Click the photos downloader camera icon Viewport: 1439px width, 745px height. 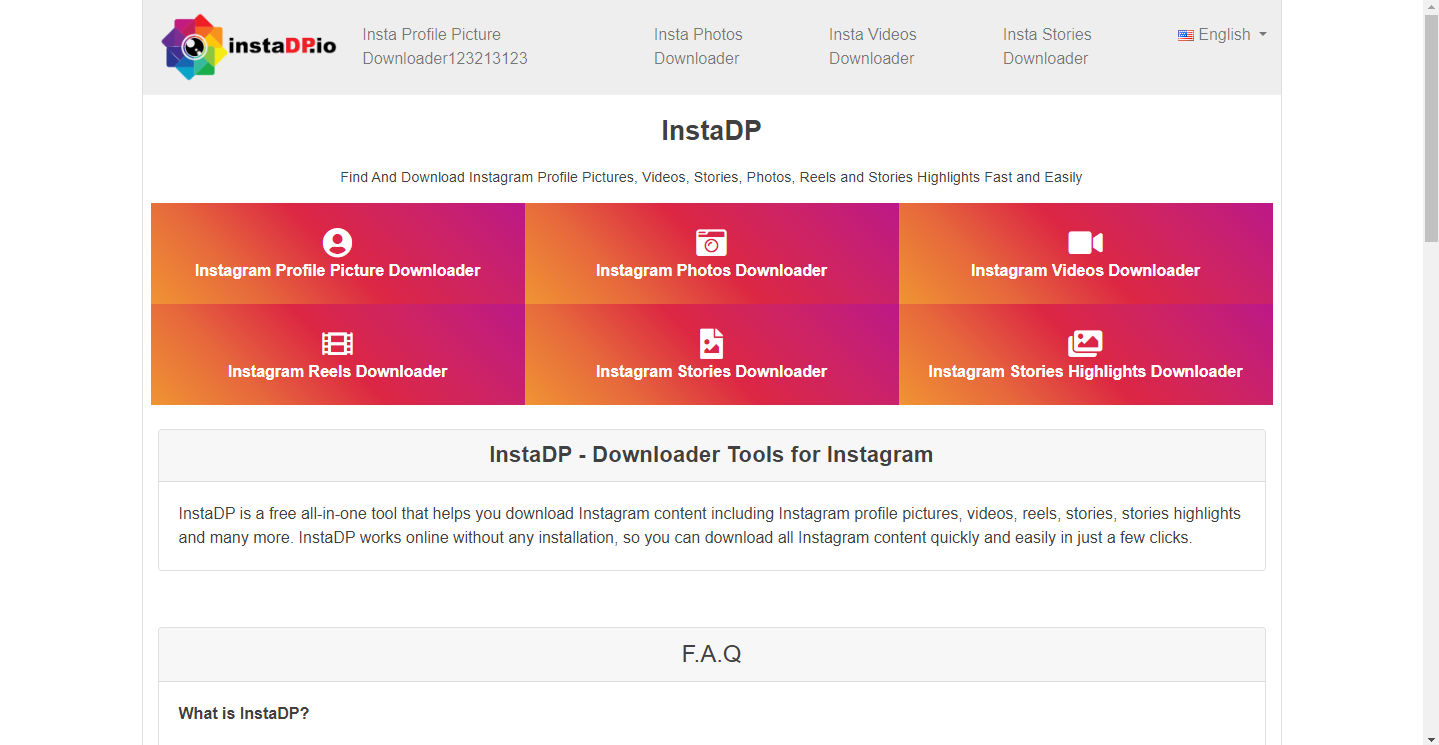[711, 242]
